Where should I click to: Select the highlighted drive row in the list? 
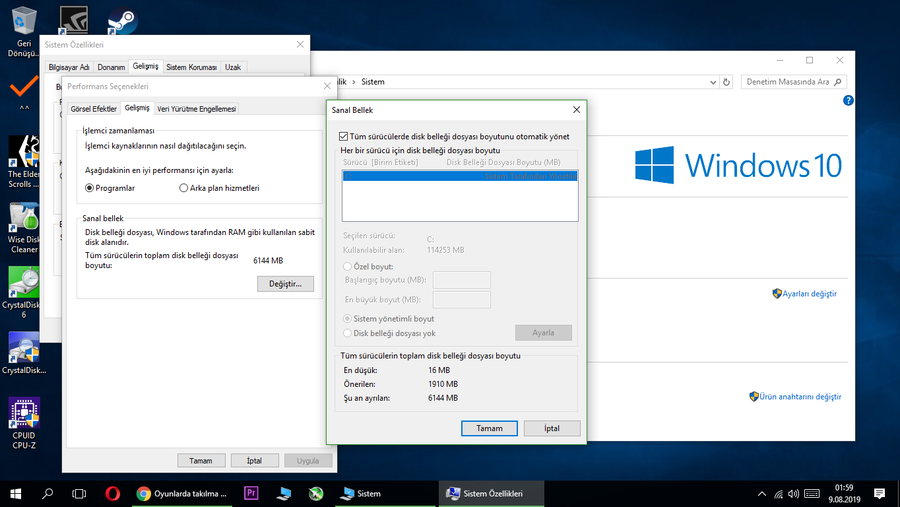459,175
